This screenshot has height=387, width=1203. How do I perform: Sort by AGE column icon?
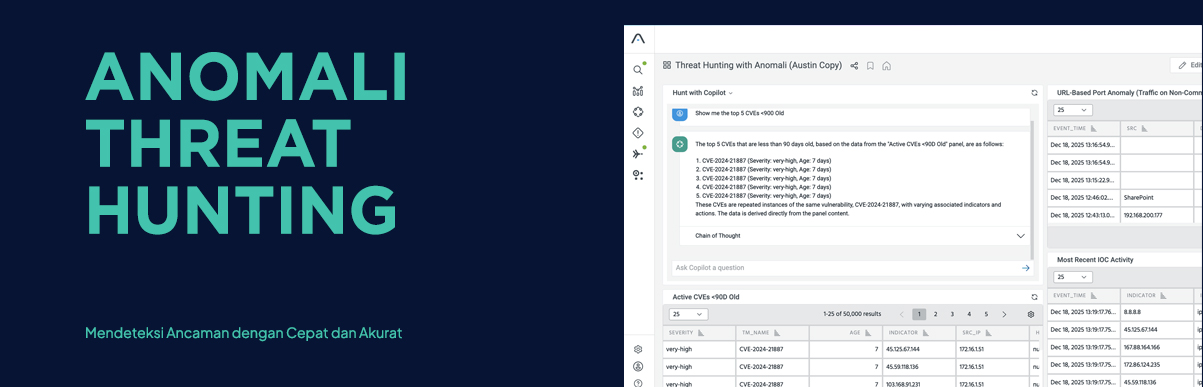868,333
